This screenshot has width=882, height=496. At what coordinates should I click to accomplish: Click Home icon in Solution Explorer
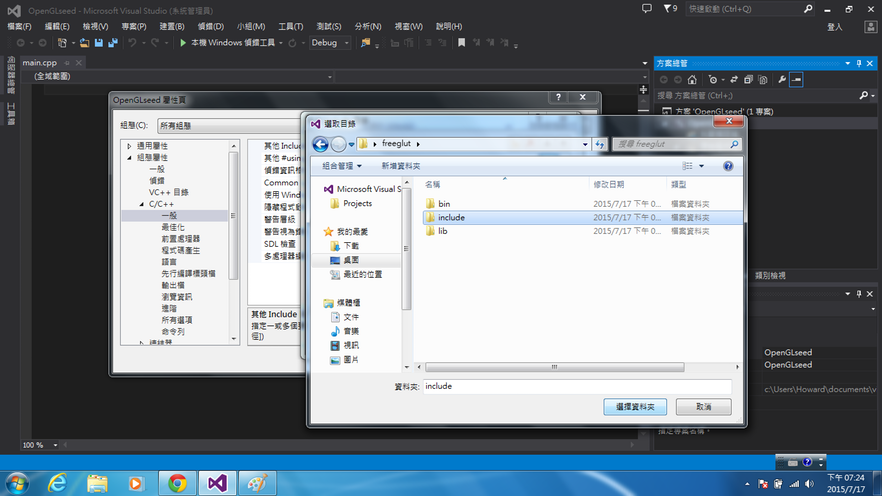click(692, 80)
